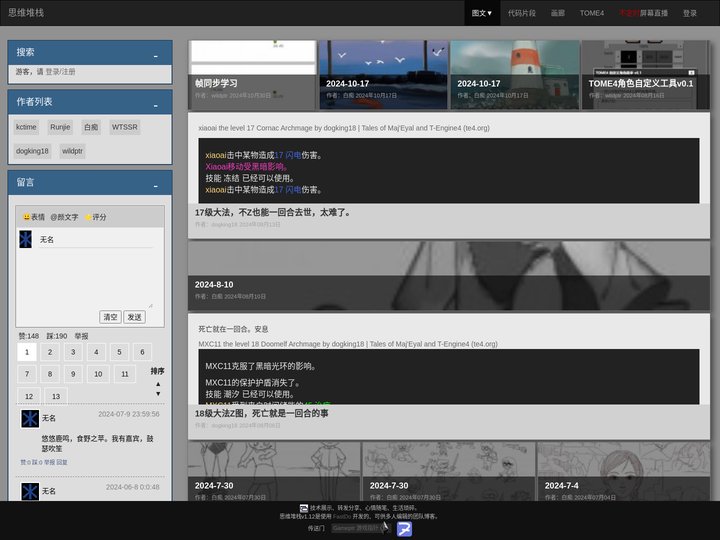
Task: Open the 2024-7-4 portrait card
Action: point(624,472)
